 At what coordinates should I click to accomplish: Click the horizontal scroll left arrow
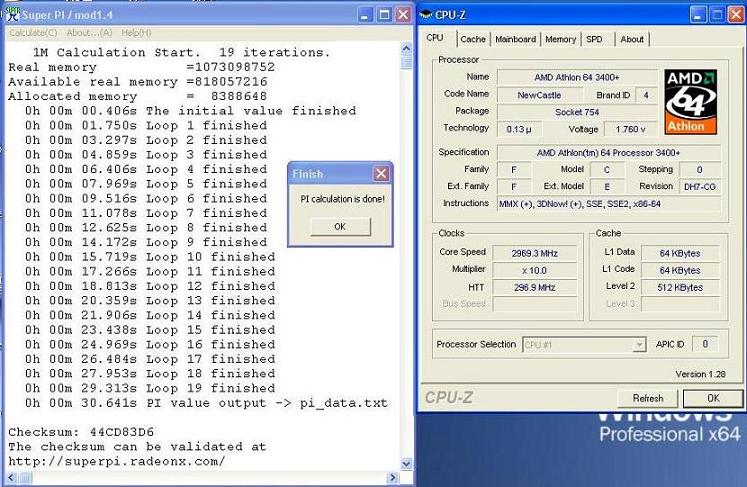click(x=11, y=477)
